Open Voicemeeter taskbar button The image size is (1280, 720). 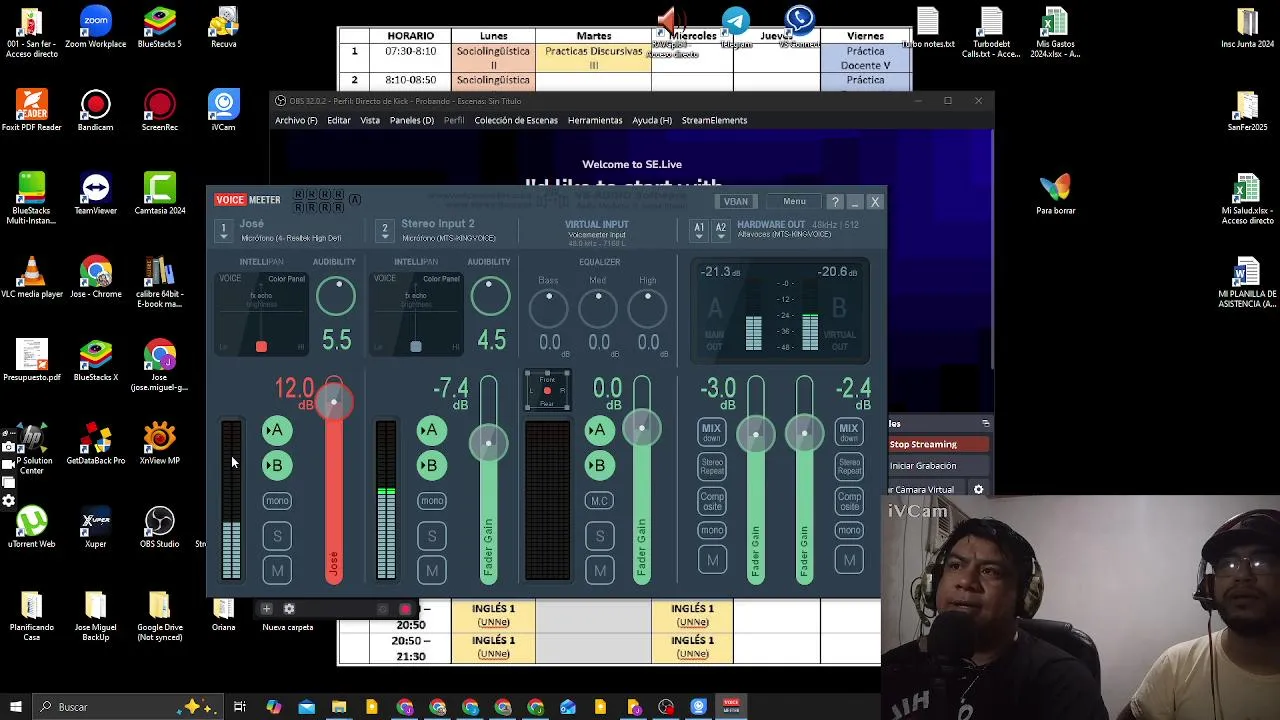(731, 707)
